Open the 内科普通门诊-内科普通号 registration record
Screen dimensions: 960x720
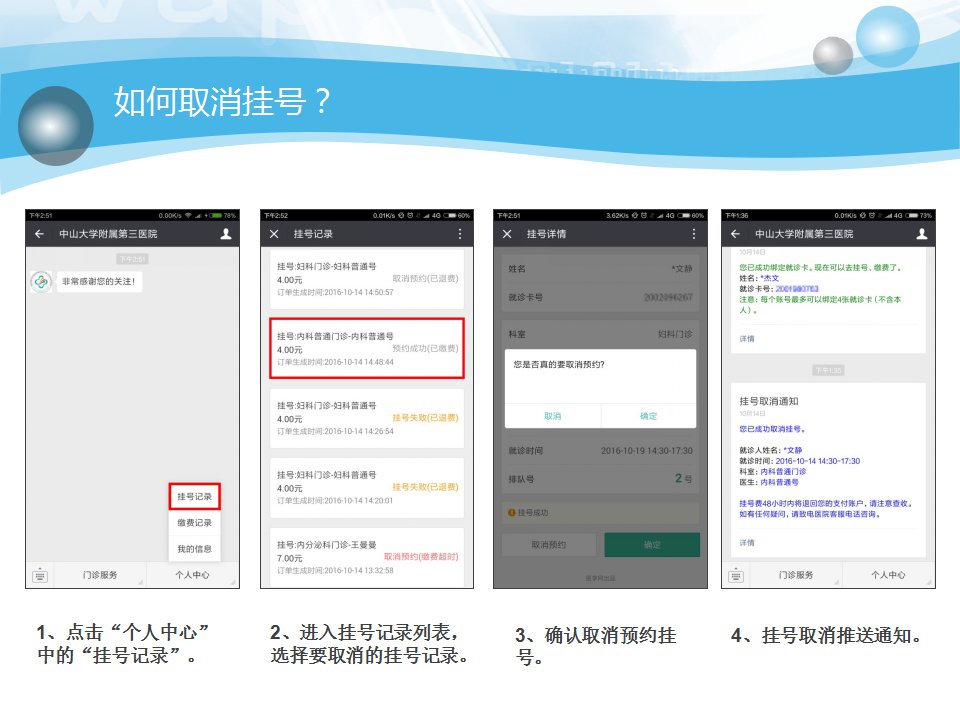click(x=367, y=348)
